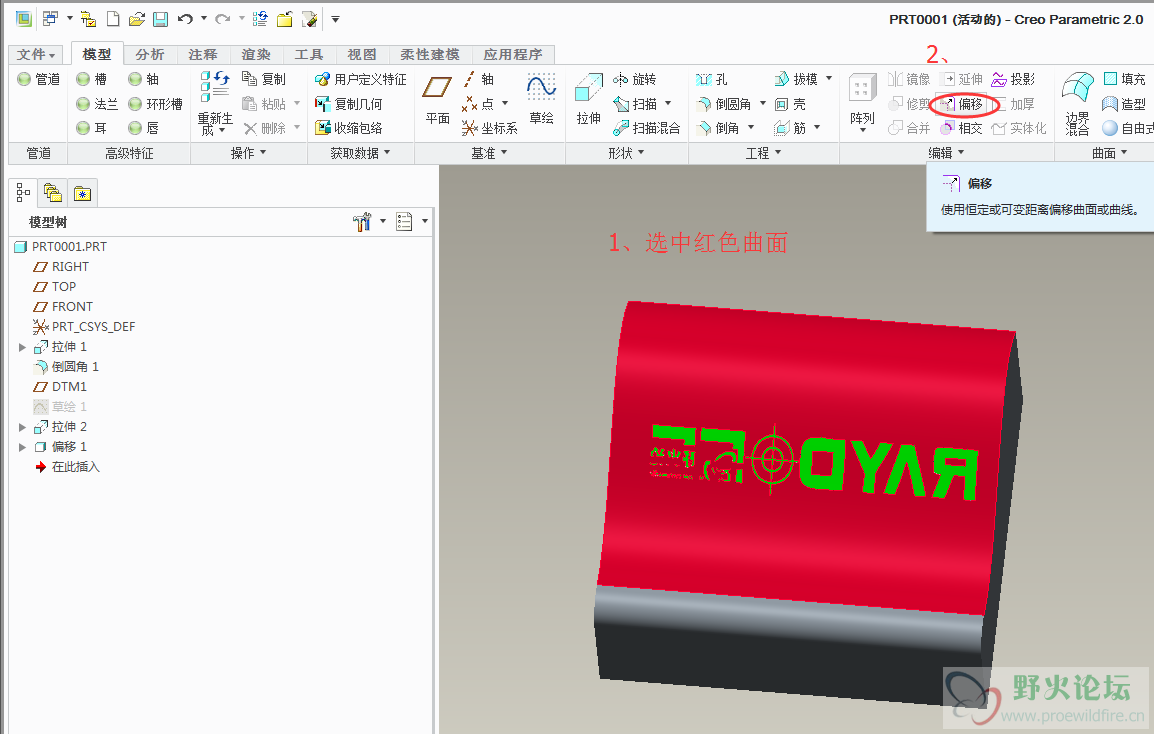Expand the 工程 group dropdown

click(x=764, y=153)
